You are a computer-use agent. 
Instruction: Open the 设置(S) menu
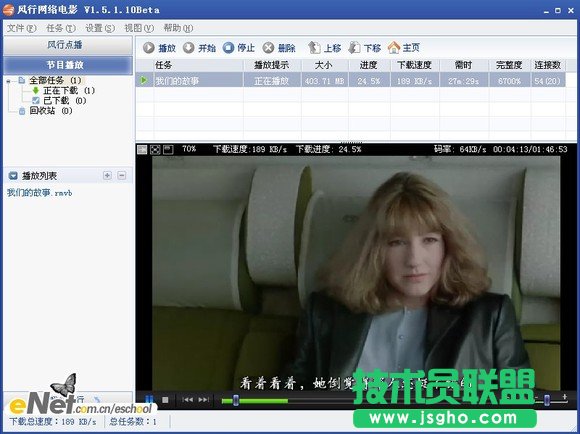[x=100, y=28]
